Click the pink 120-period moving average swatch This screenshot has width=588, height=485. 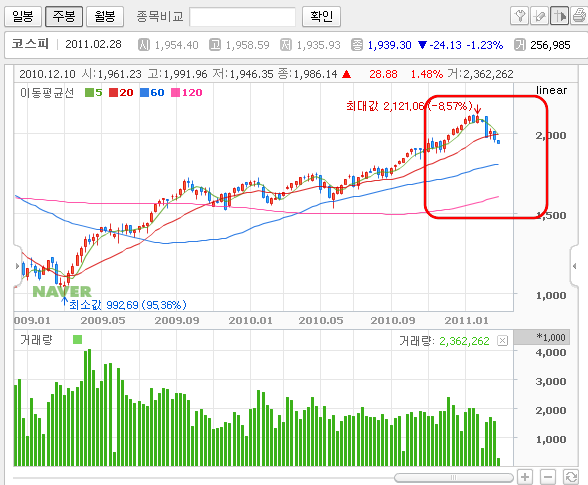click(x=176, y=92)
